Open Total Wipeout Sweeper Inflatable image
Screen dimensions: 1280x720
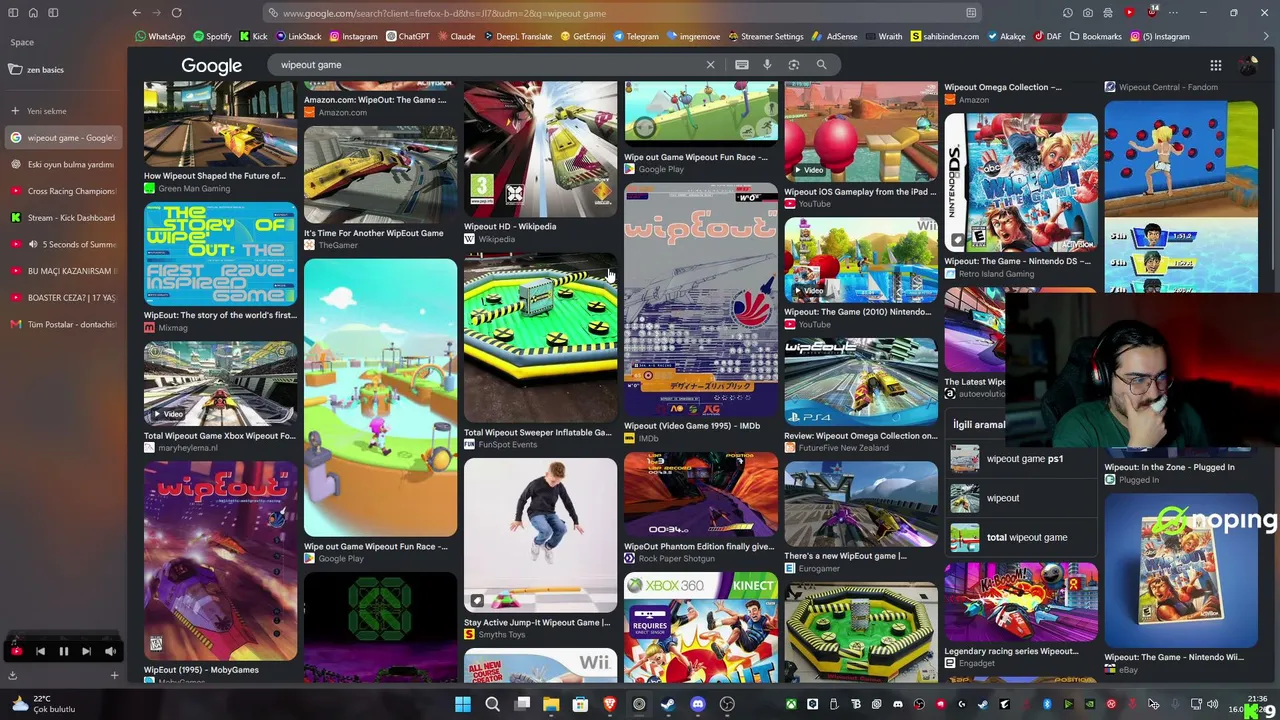(540, 338)
